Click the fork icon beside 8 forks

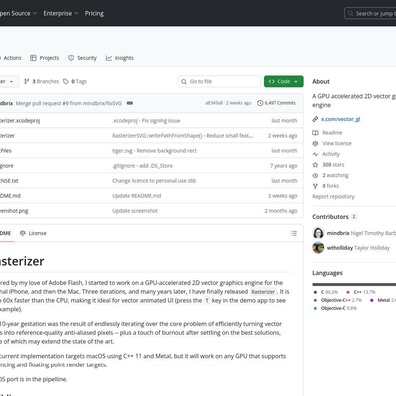click(x=315, y=186)
